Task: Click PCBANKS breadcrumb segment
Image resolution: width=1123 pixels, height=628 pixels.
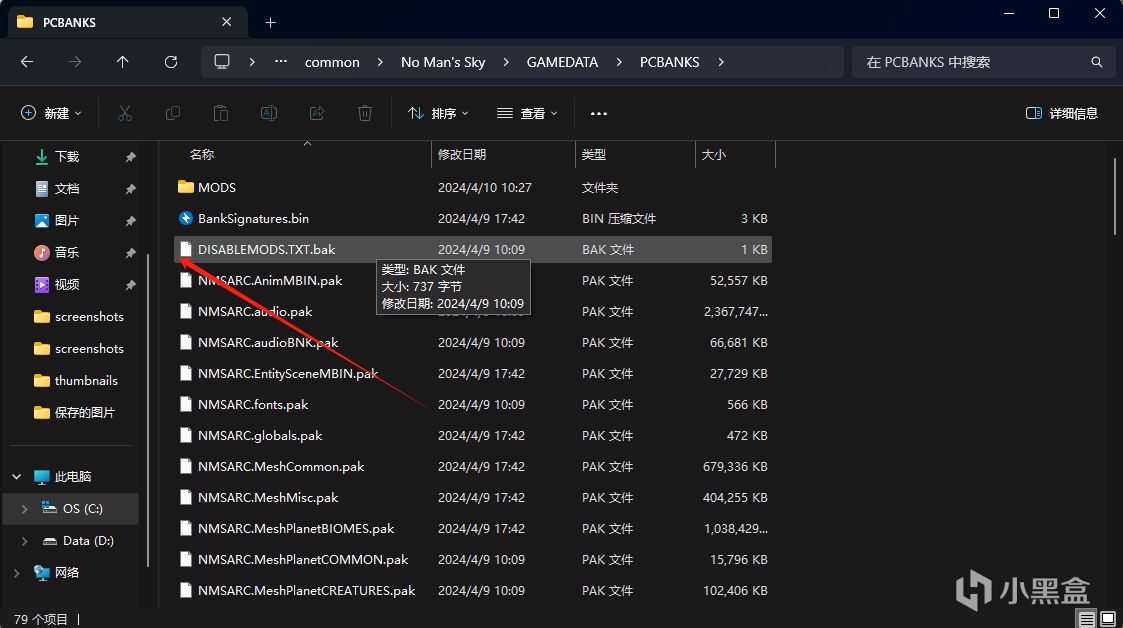Action: [670, 62]
